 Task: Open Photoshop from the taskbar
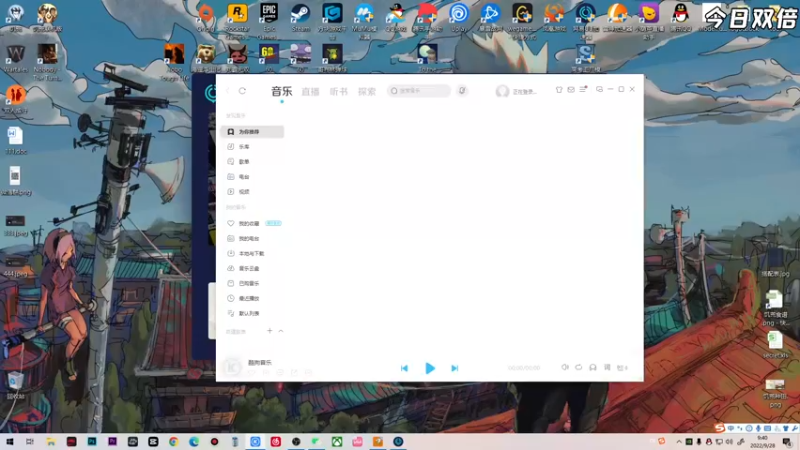(92, 442)
